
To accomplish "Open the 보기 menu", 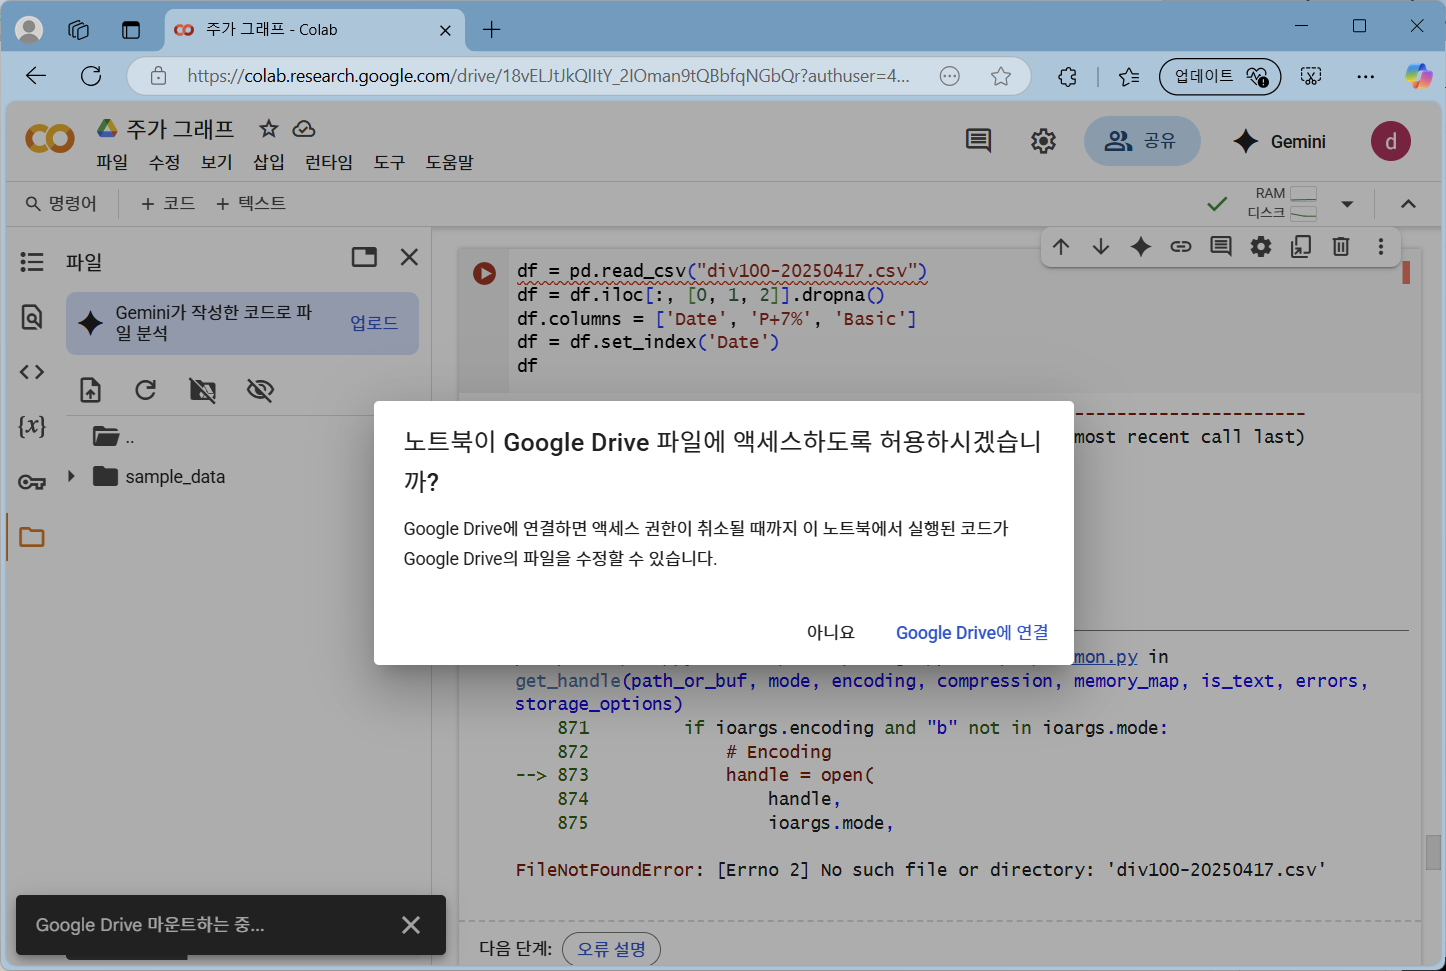I will click(216, 162).
